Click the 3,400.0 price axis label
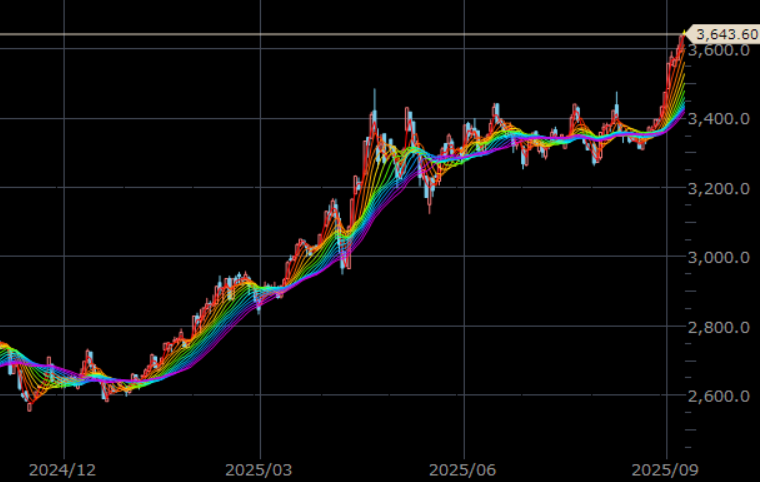760x482 pixels. [x=719, y=119]
